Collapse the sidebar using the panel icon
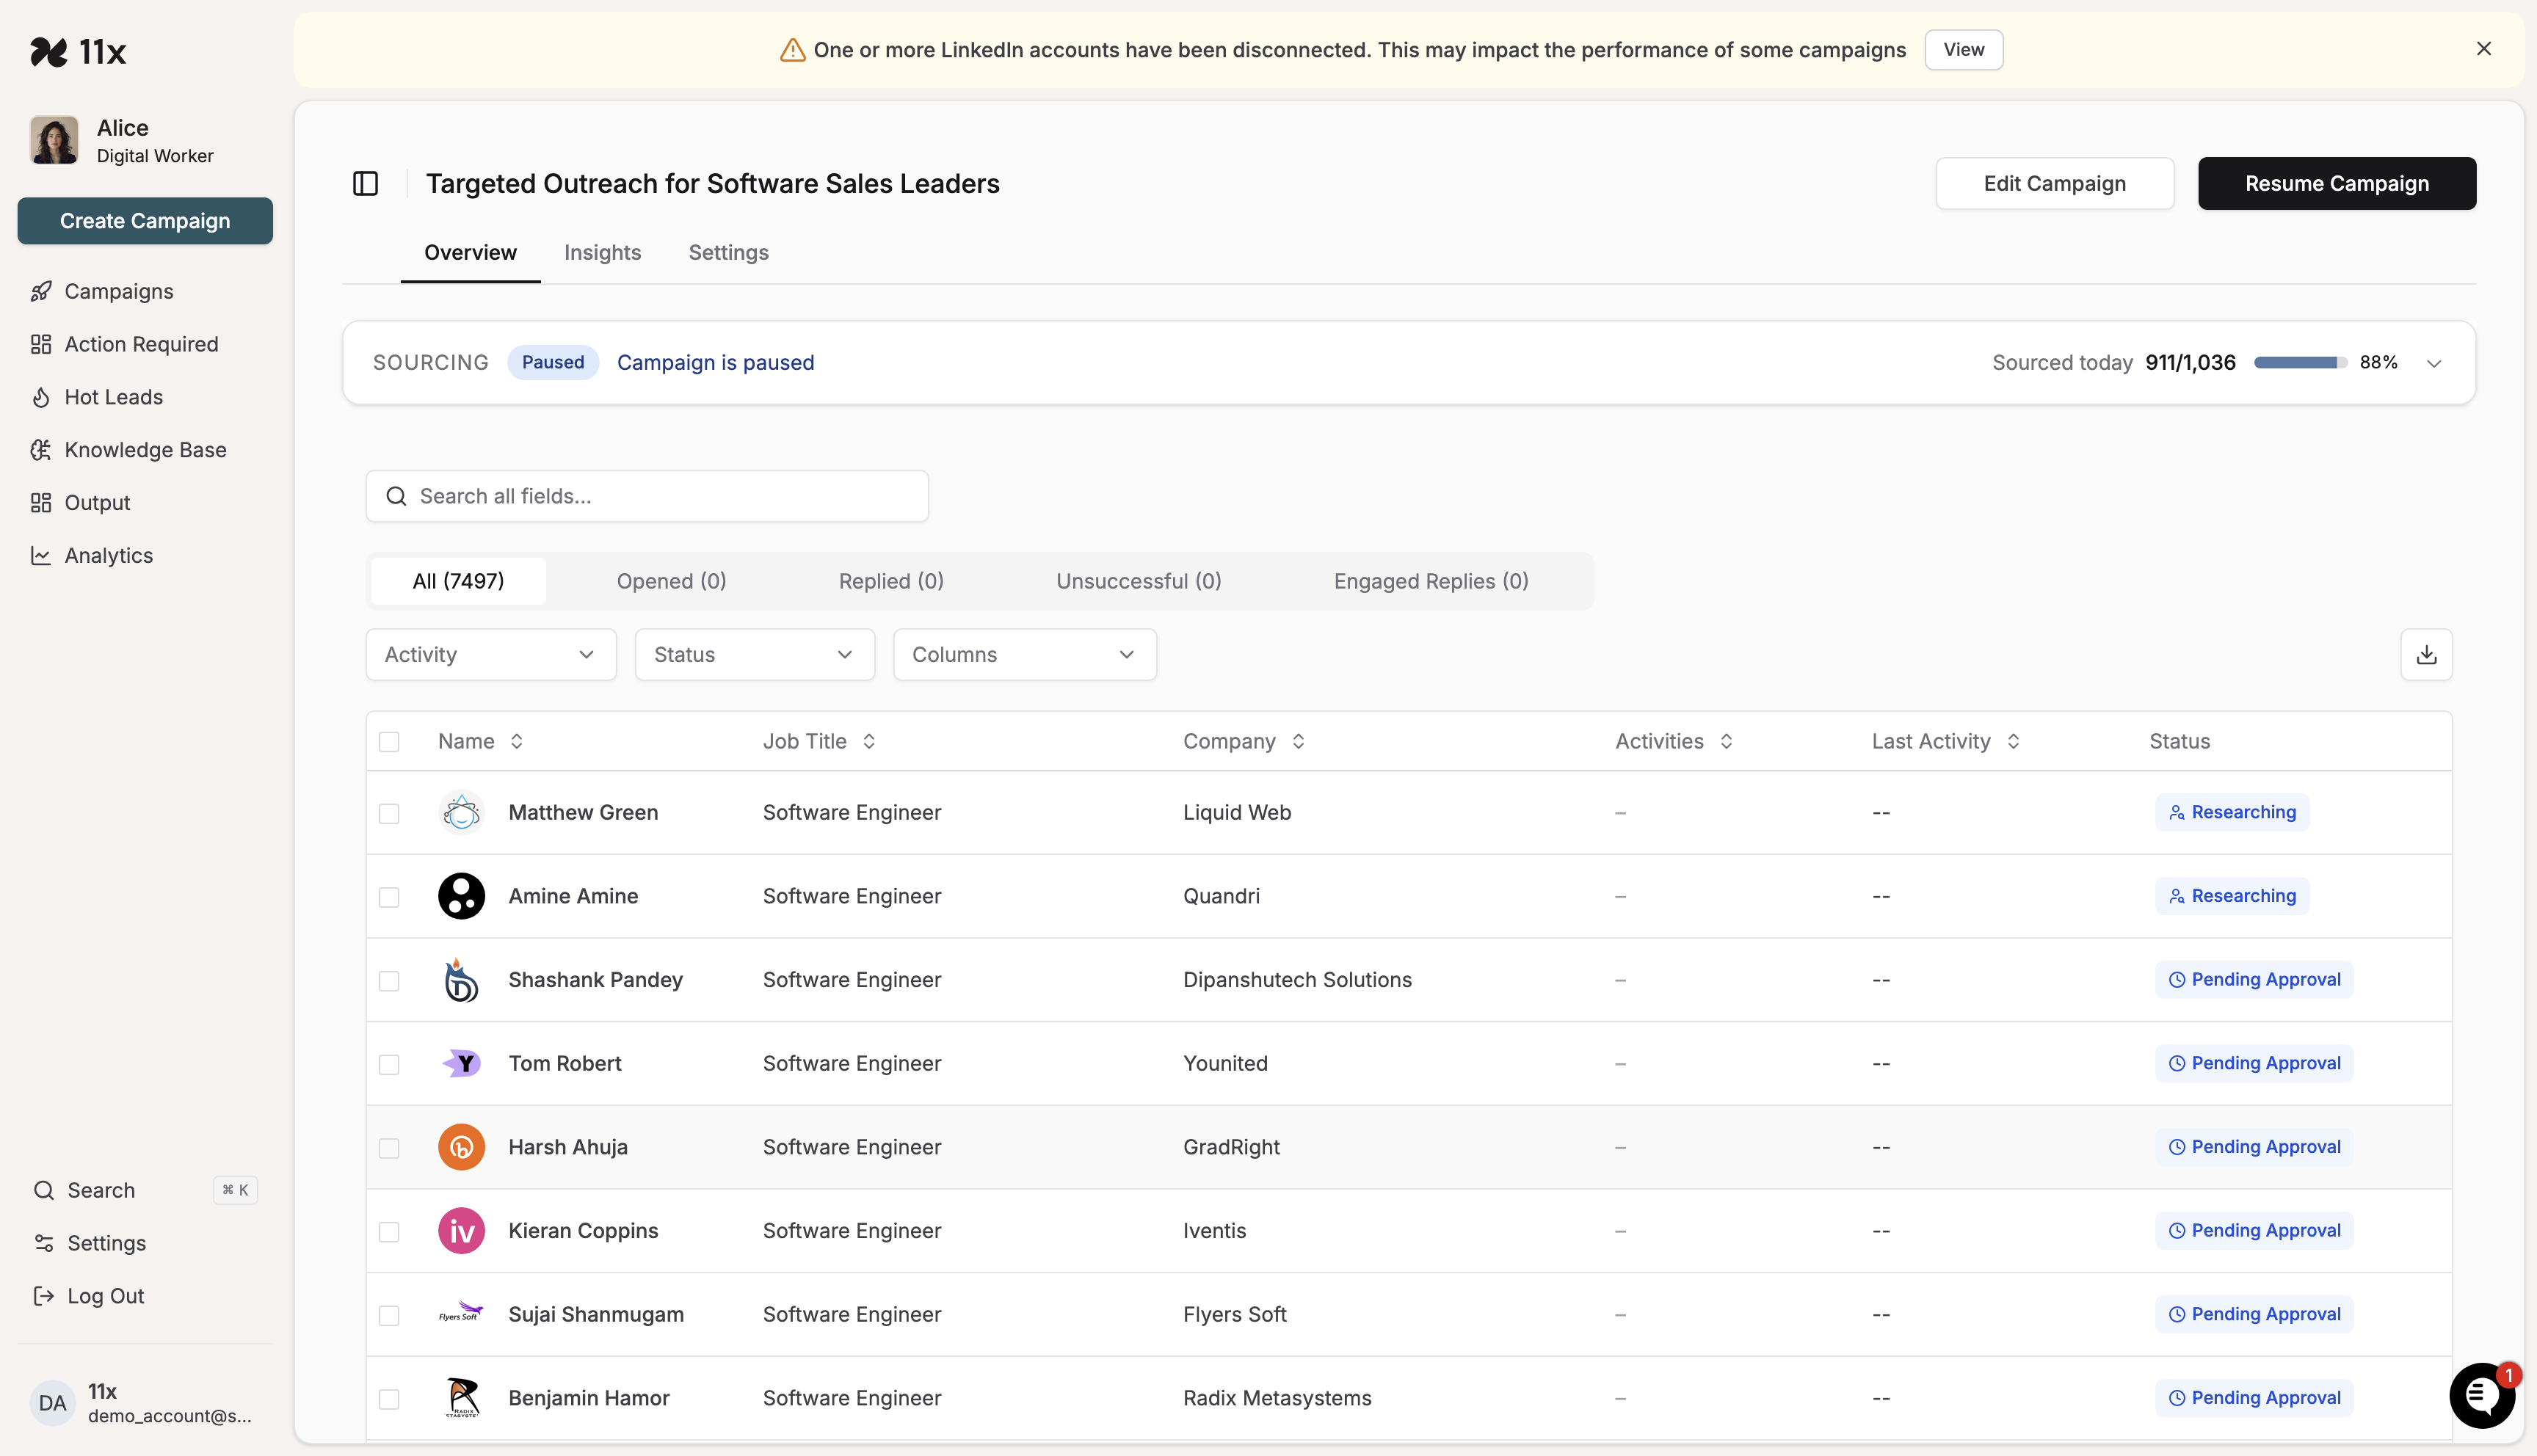This screenshot has width=2537, height=1456. 365,183
